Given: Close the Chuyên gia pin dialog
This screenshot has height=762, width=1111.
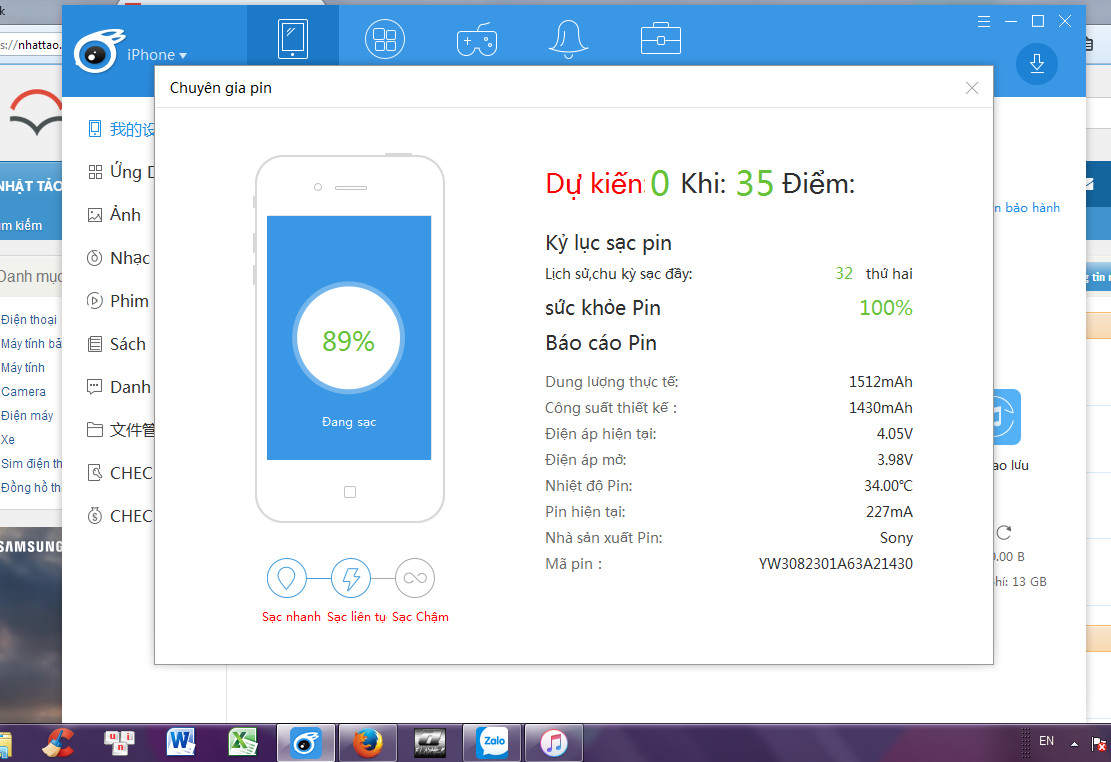Looking at the screenshot, I should click(971, 88).
